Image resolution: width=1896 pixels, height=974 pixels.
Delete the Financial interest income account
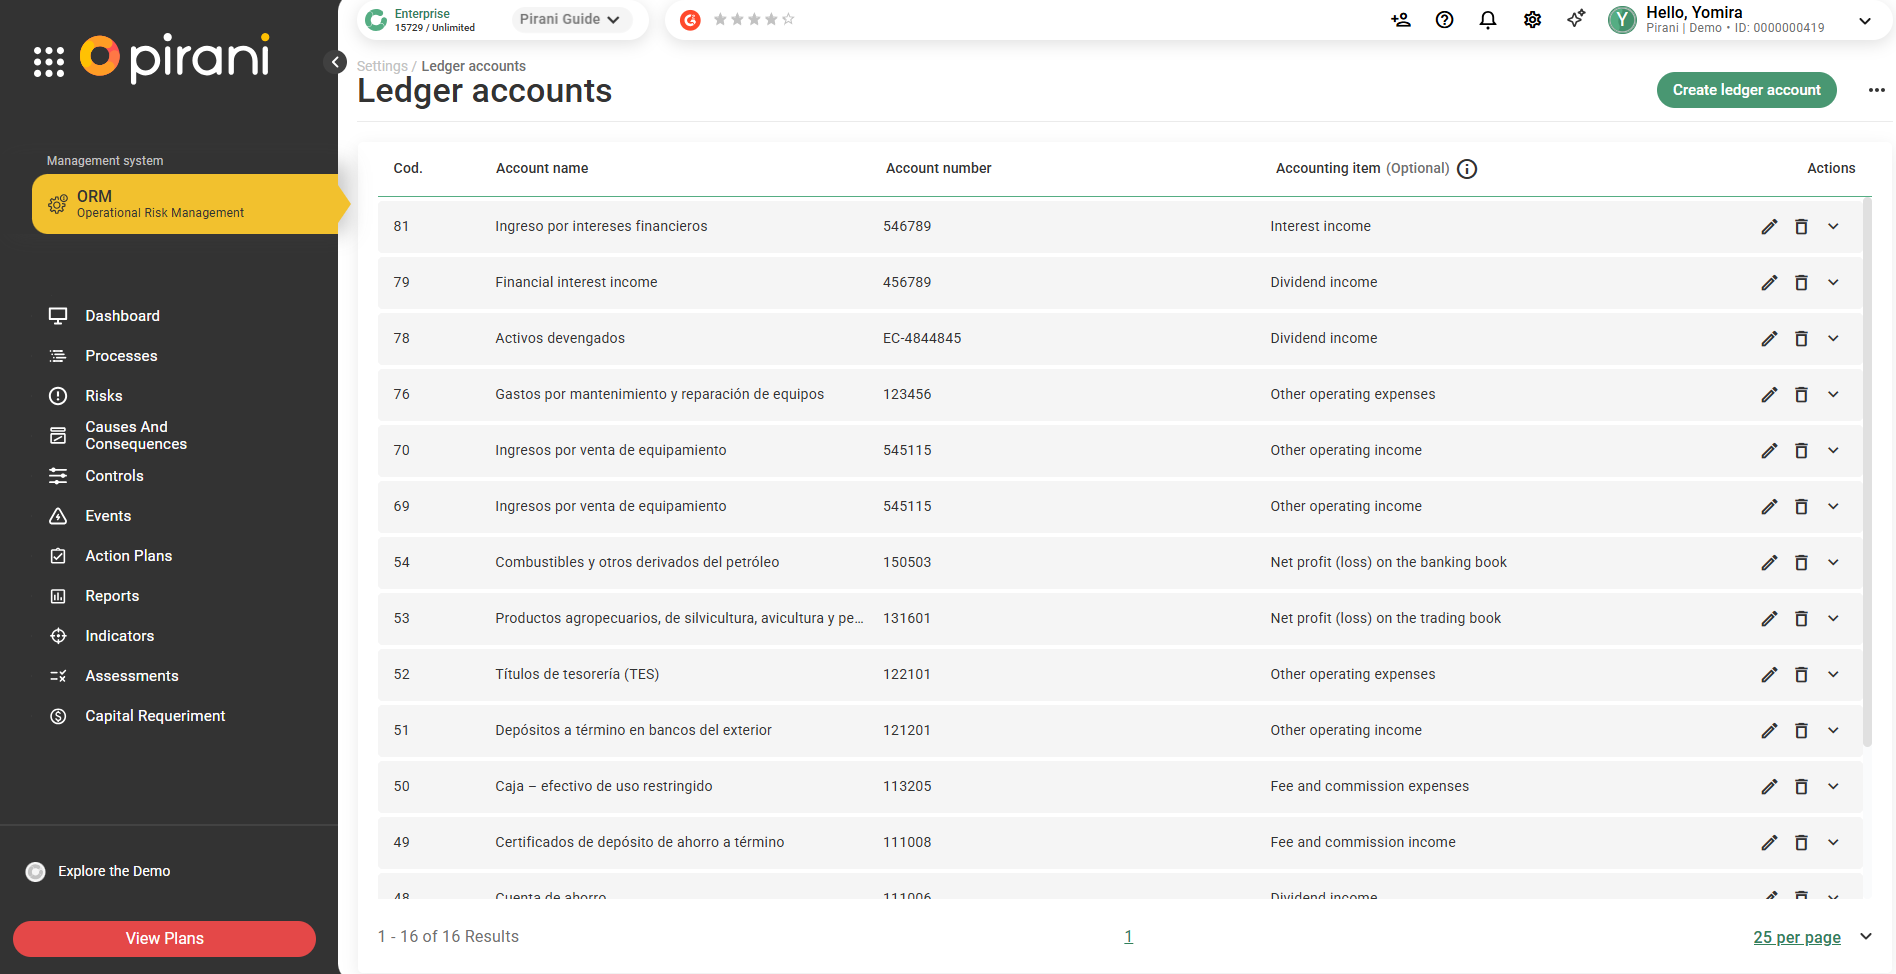(x=1801, y=283)
